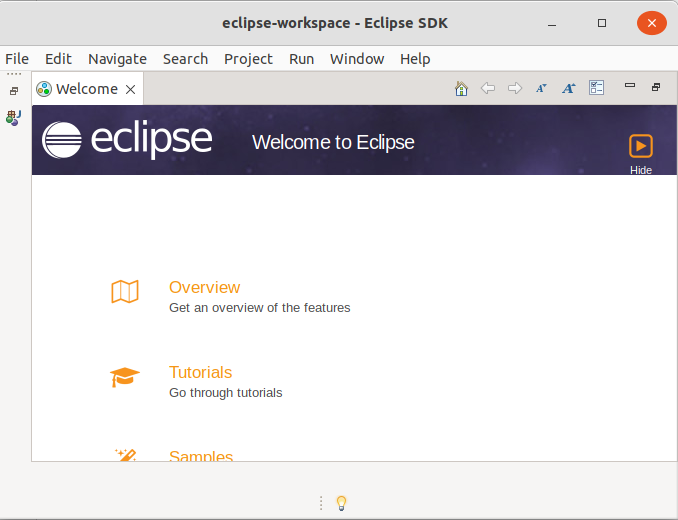Open the Overview link
This screenshot has width=678, height=520.
[204, 287]
